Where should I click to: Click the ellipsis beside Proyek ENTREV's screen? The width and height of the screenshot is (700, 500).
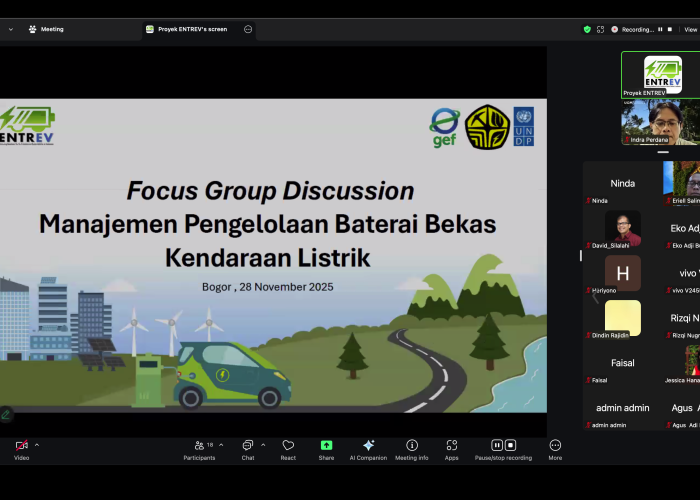click(x=248, y=29)
